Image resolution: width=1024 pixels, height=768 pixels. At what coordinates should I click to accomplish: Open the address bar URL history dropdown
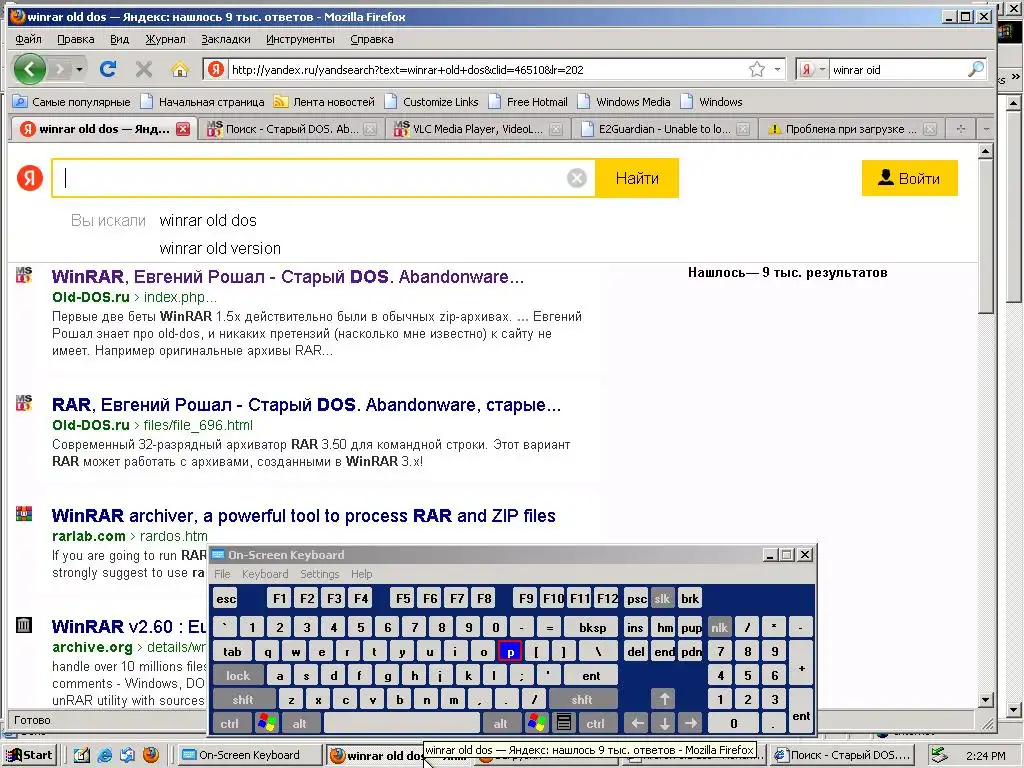[x=777, y=69]
